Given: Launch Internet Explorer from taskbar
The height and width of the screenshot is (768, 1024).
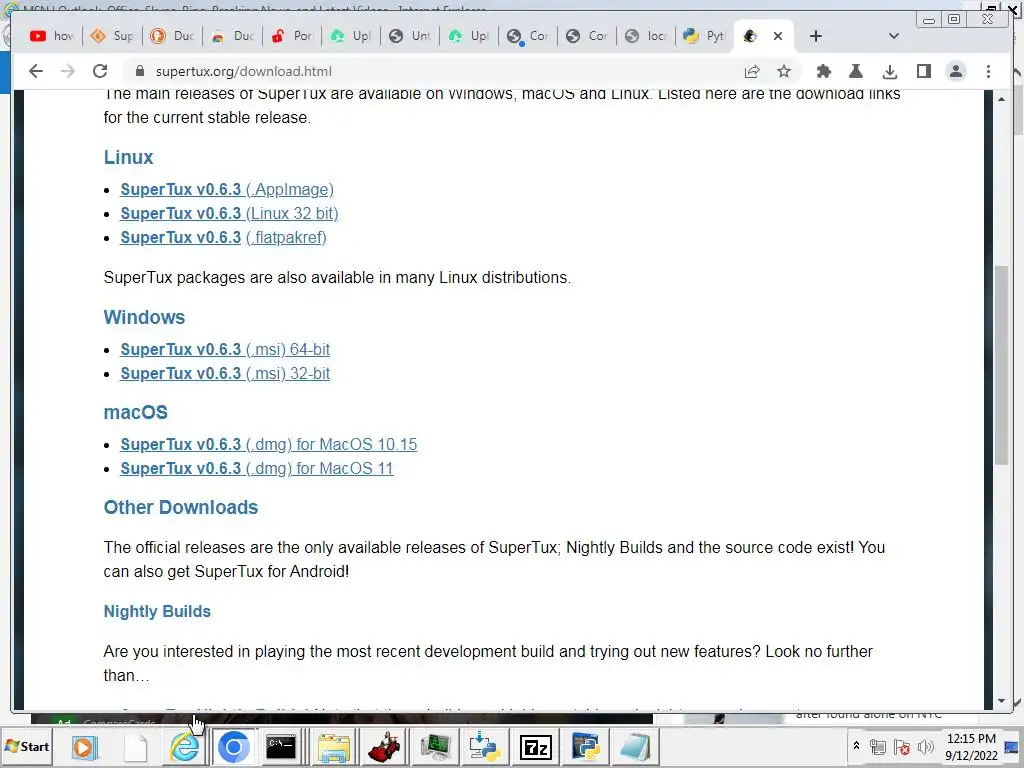Looking at the screenshot, I should [185, 746].
